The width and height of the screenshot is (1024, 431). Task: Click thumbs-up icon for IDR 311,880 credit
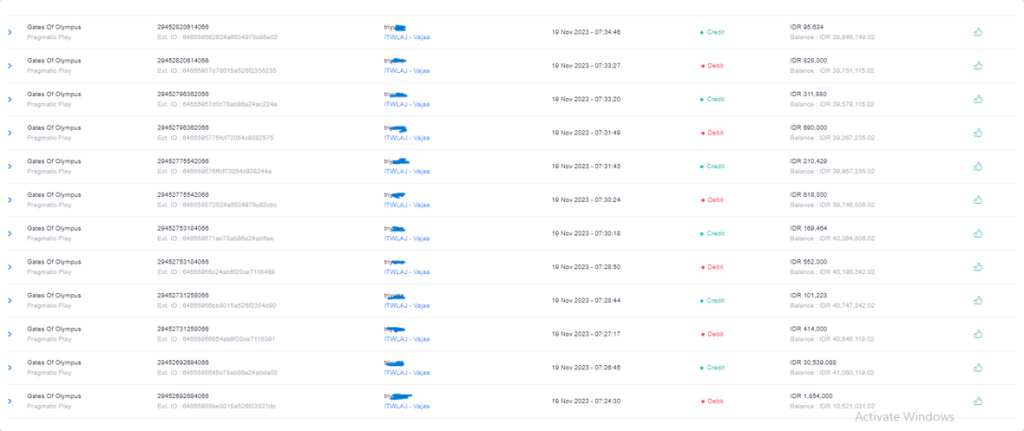[978, 99]
